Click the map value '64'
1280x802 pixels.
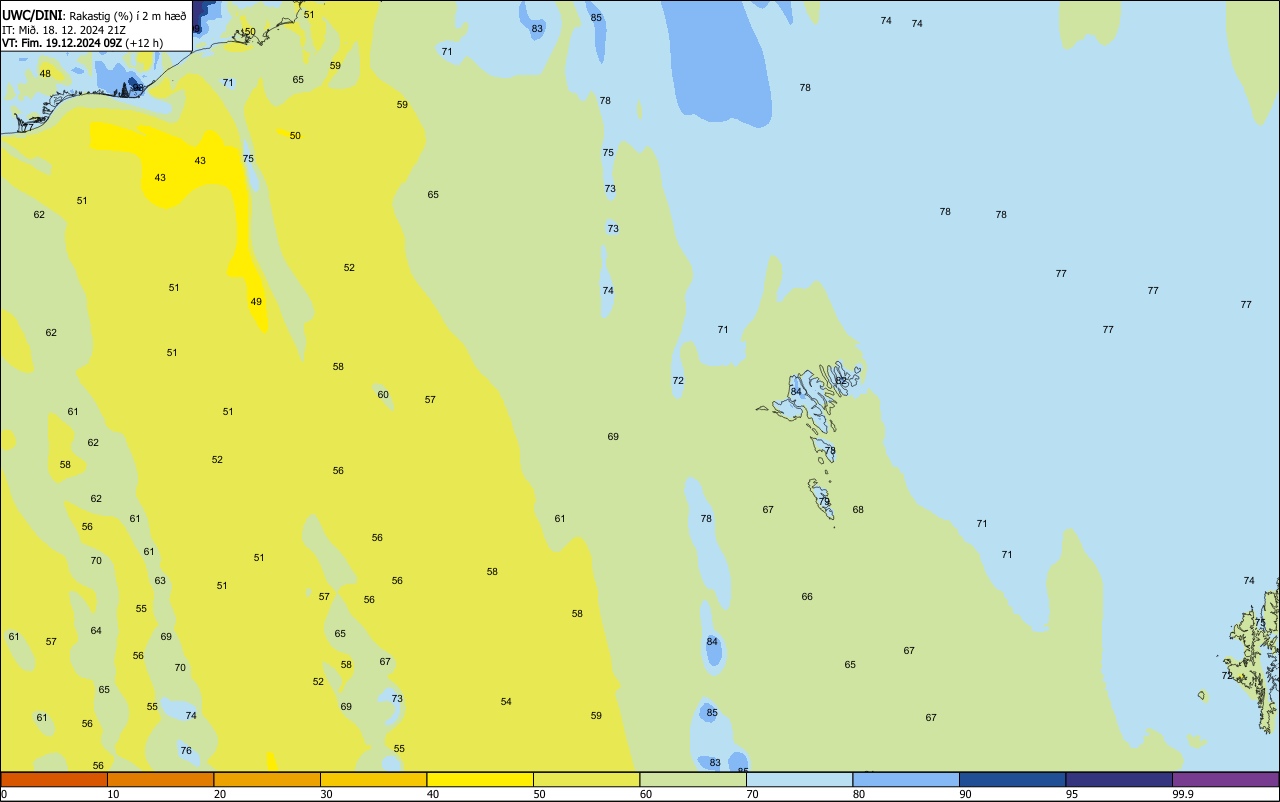[x=96, y=631]
